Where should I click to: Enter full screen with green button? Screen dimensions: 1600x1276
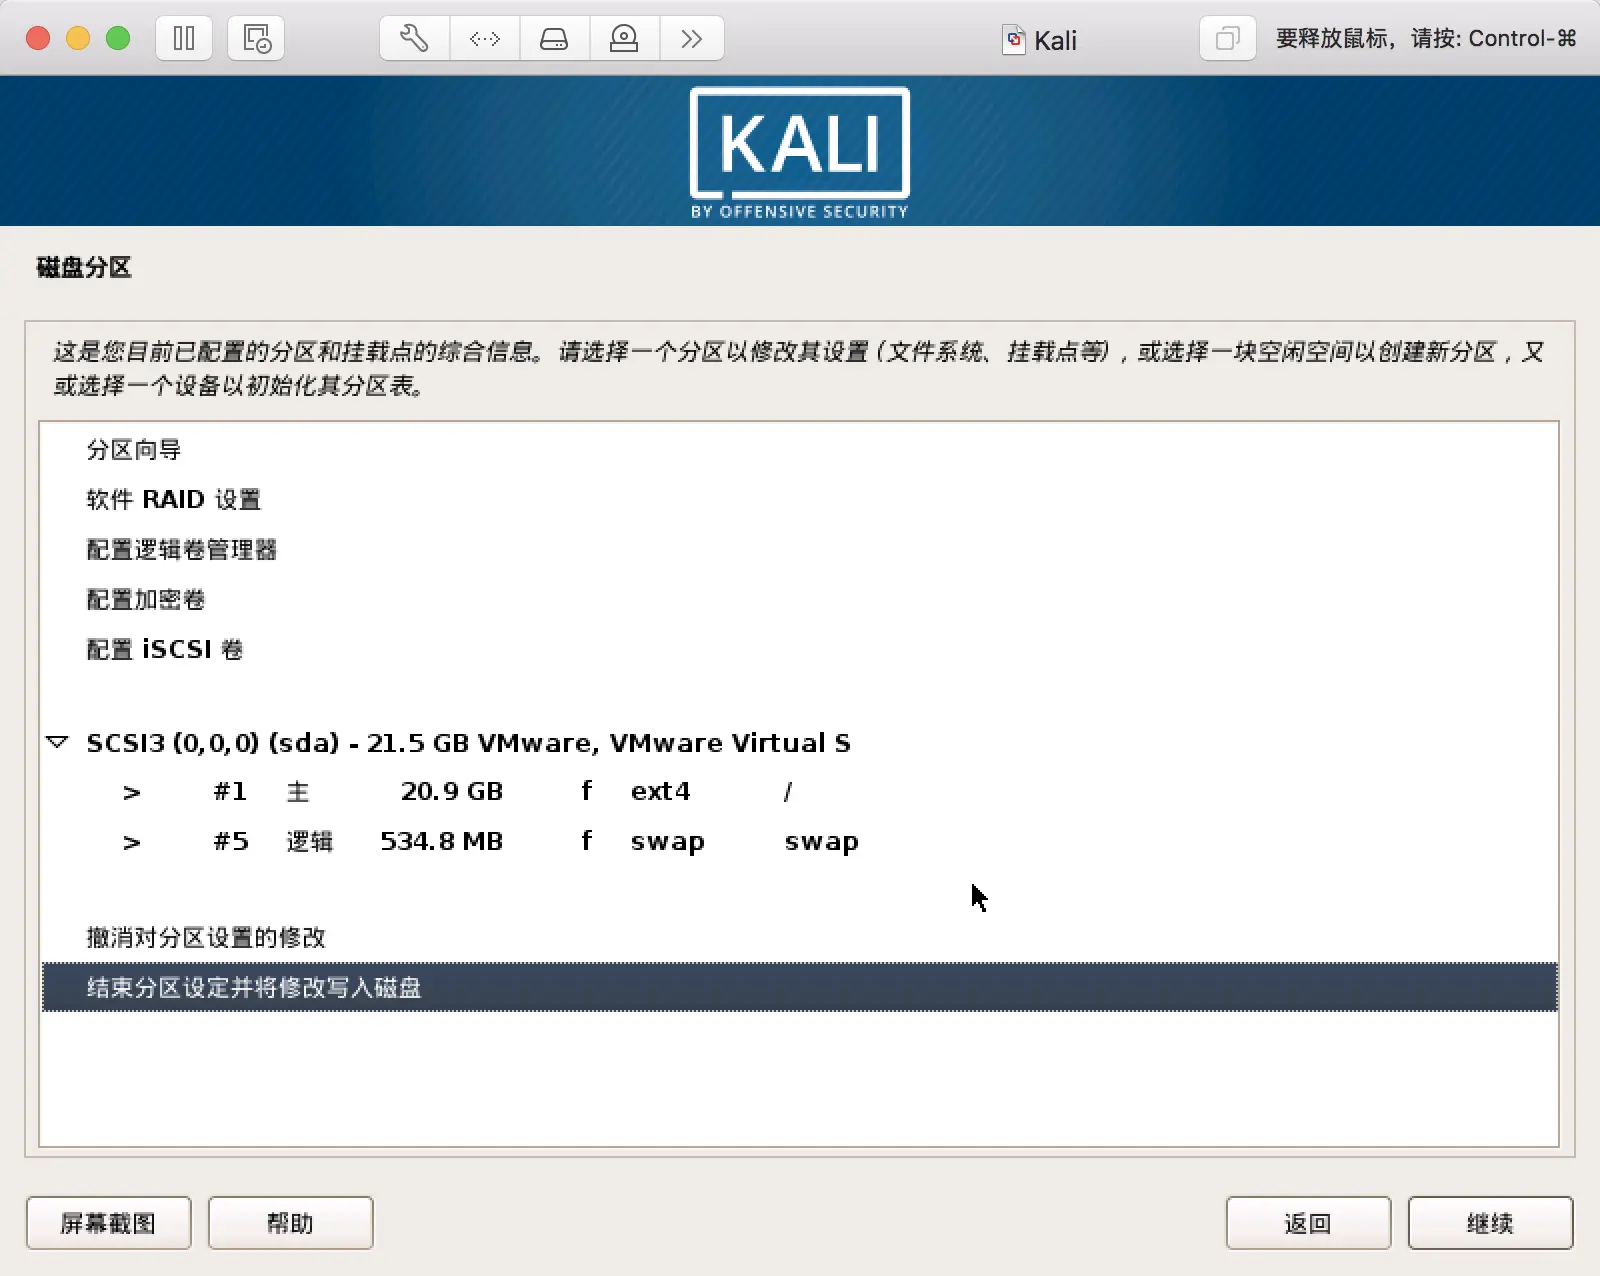[x=118, y=39]
